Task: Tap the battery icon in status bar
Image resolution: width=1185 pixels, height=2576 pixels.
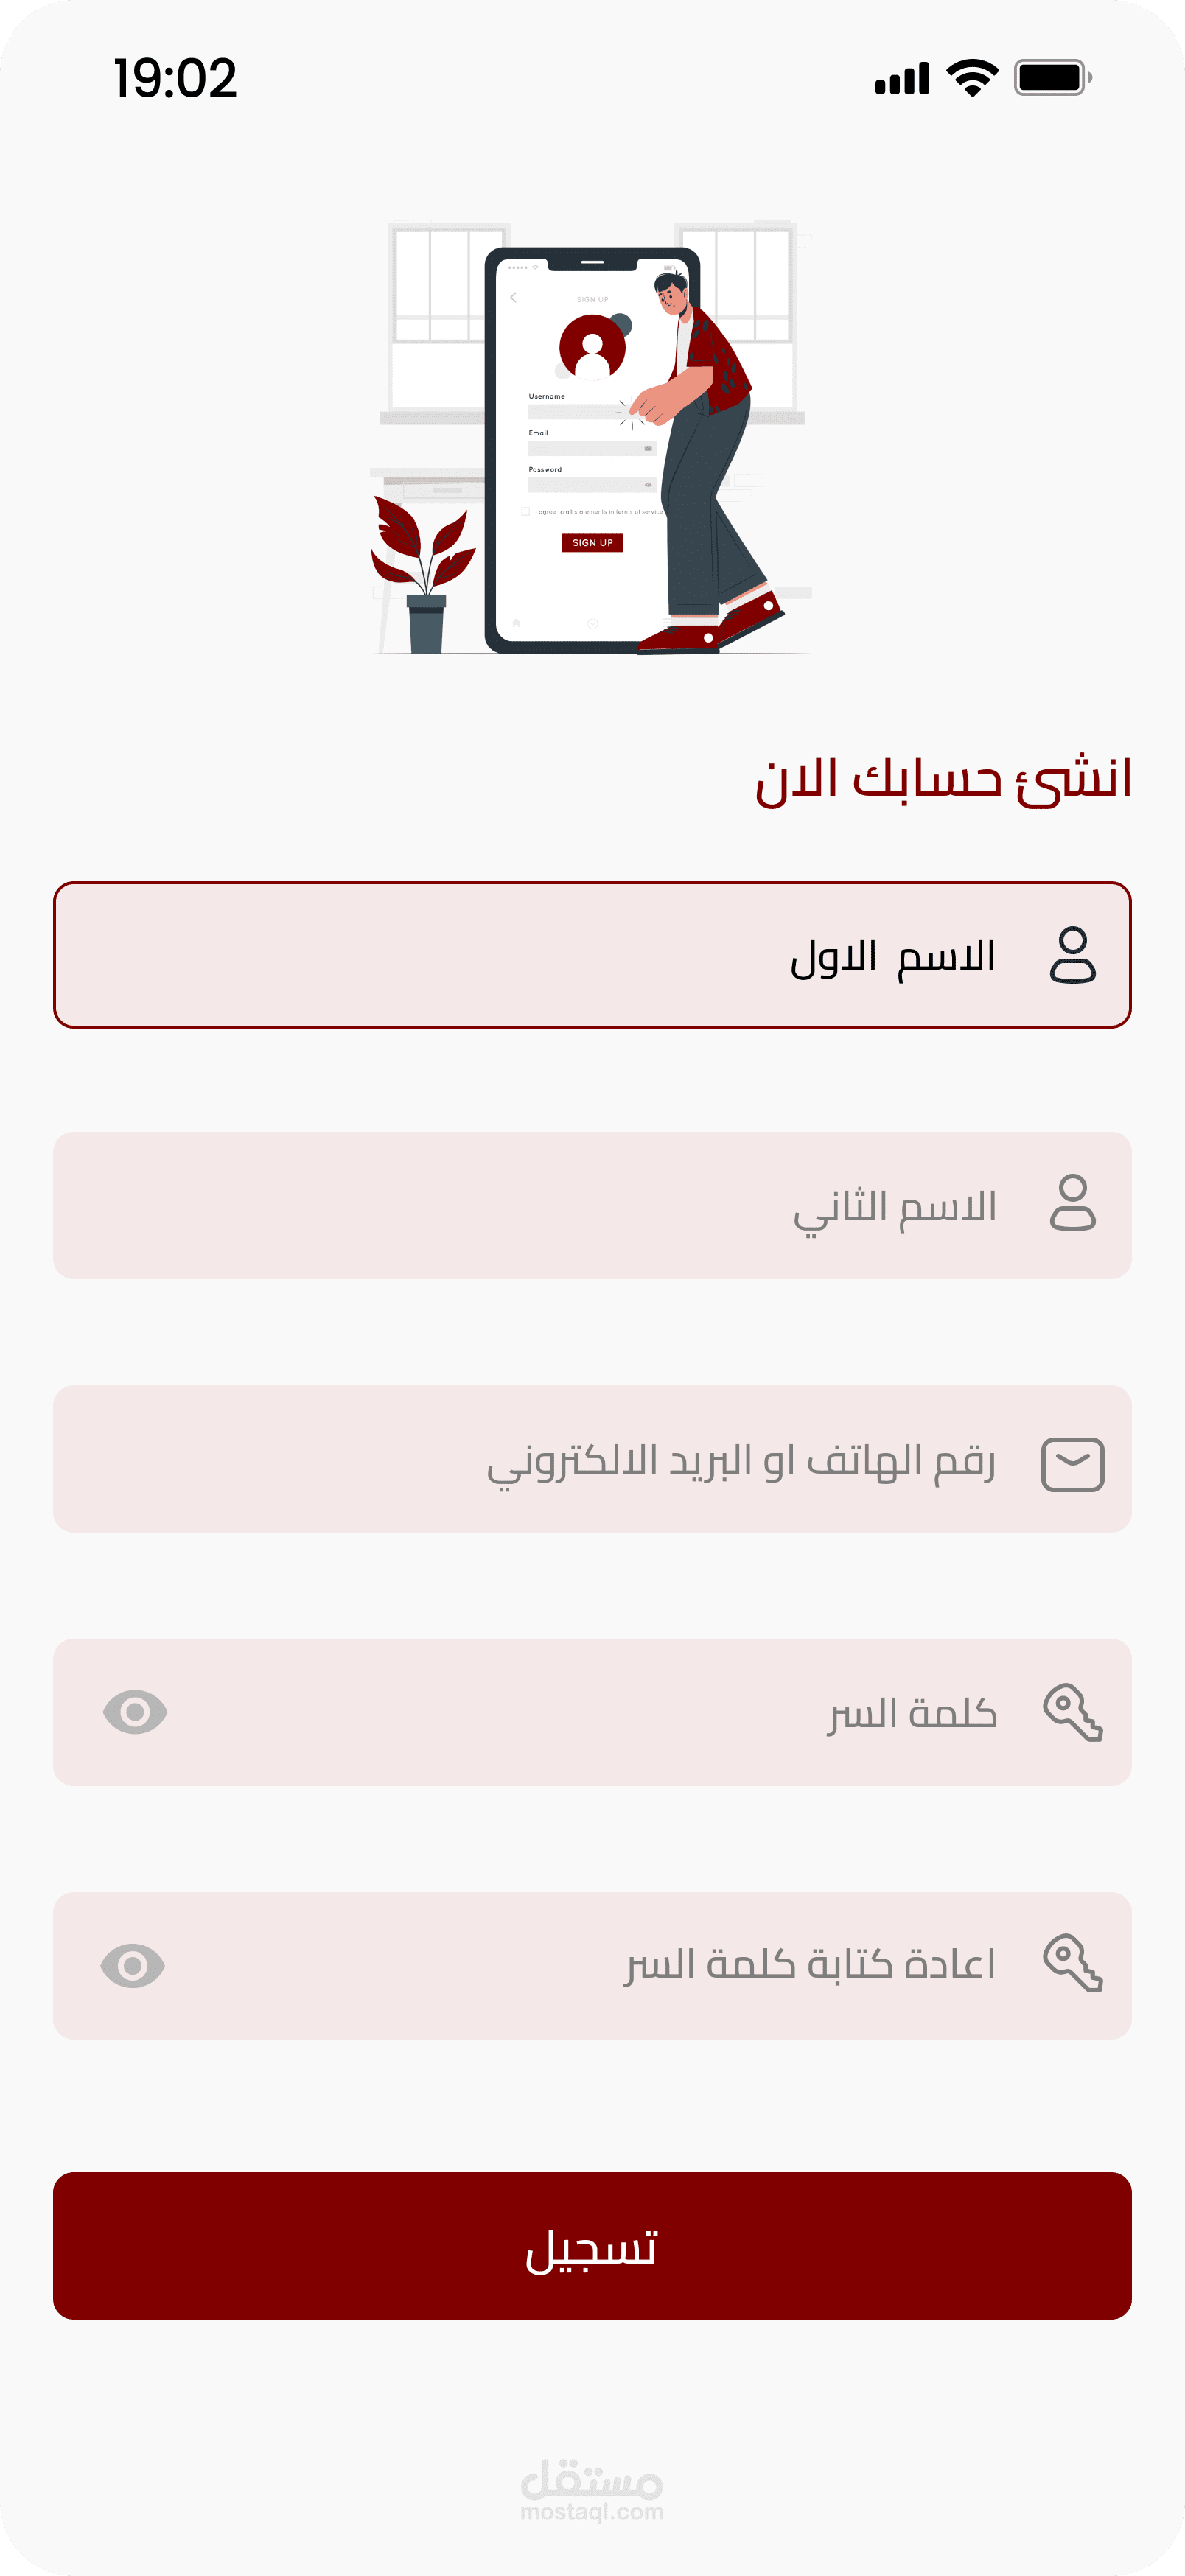Action: pos(1053,77)
